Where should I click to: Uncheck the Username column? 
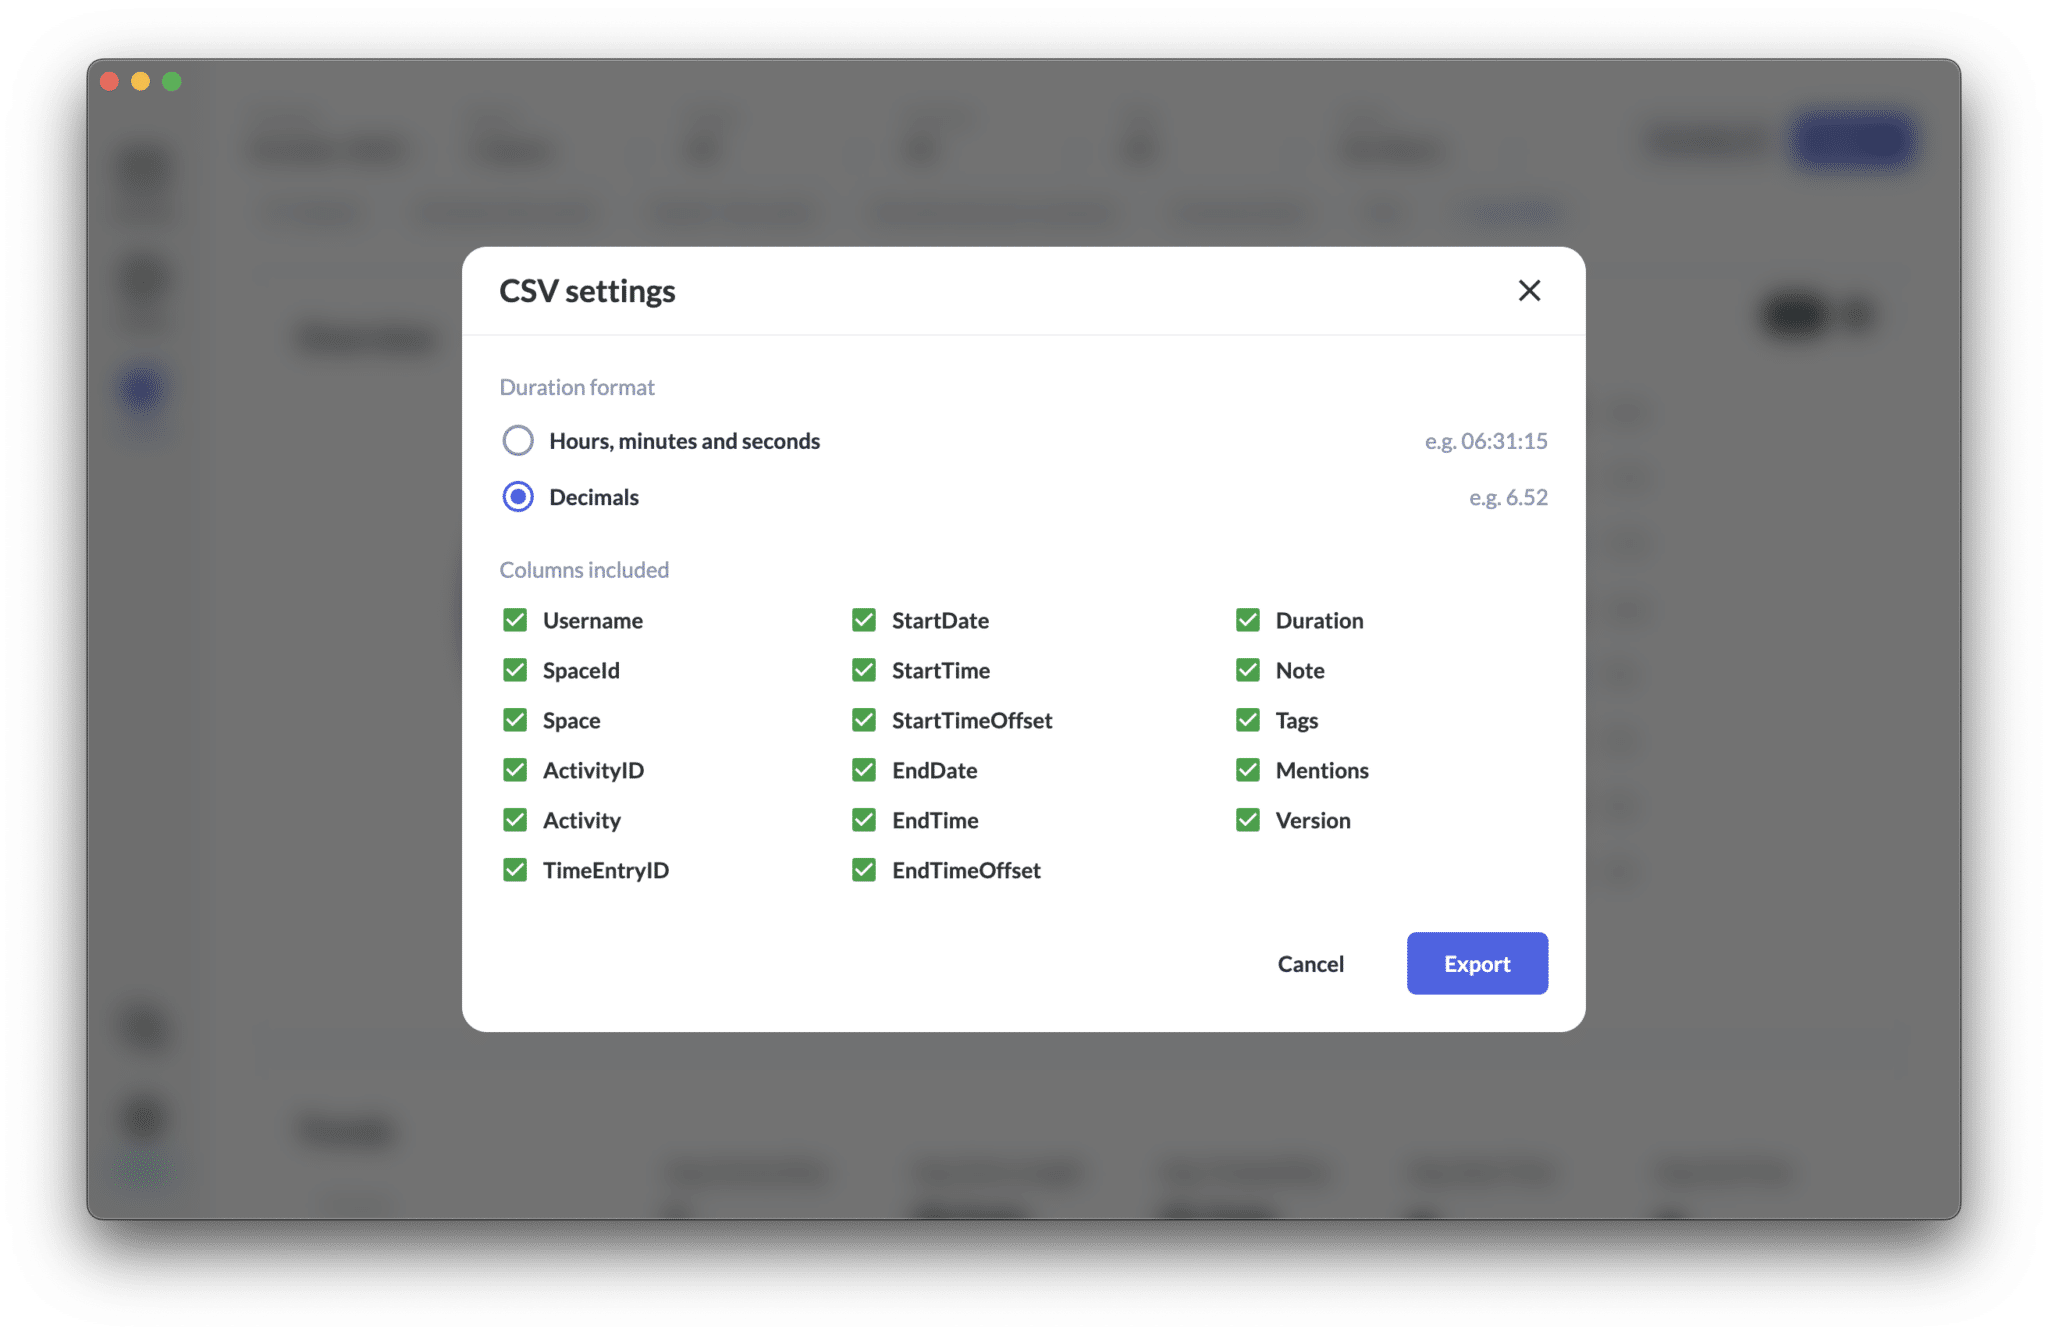pyautogui.click(x=515, y=620)
